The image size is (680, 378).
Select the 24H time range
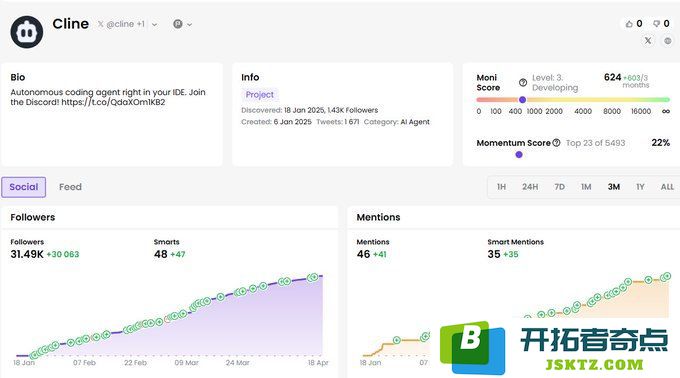(530, 187)
